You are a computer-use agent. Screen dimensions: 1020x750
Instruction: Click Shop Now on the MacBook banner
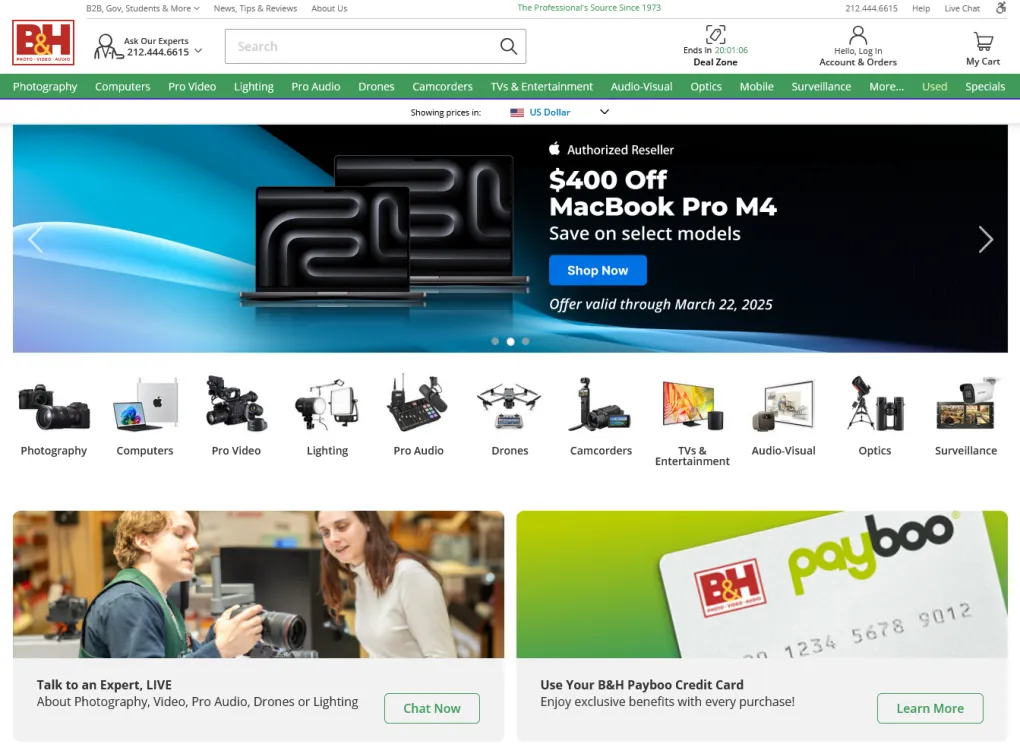(597, 270)
